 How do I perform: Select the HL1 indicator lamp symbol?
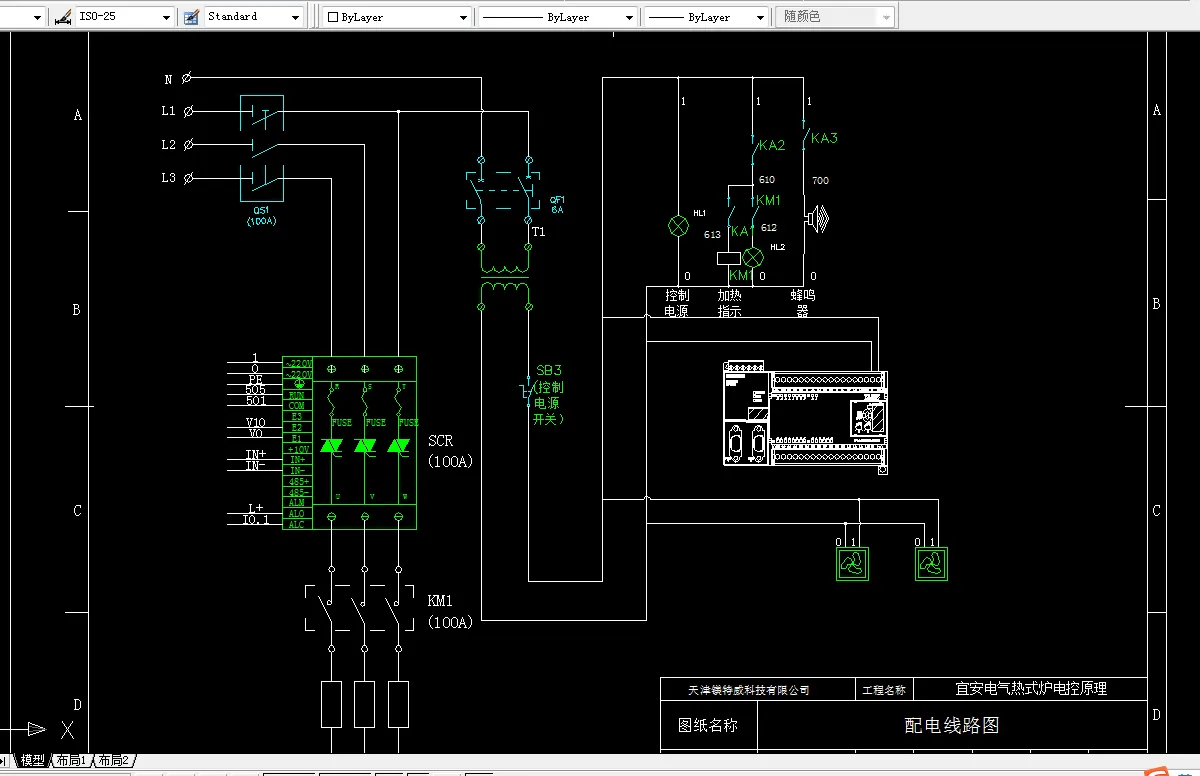coord(678,227)
